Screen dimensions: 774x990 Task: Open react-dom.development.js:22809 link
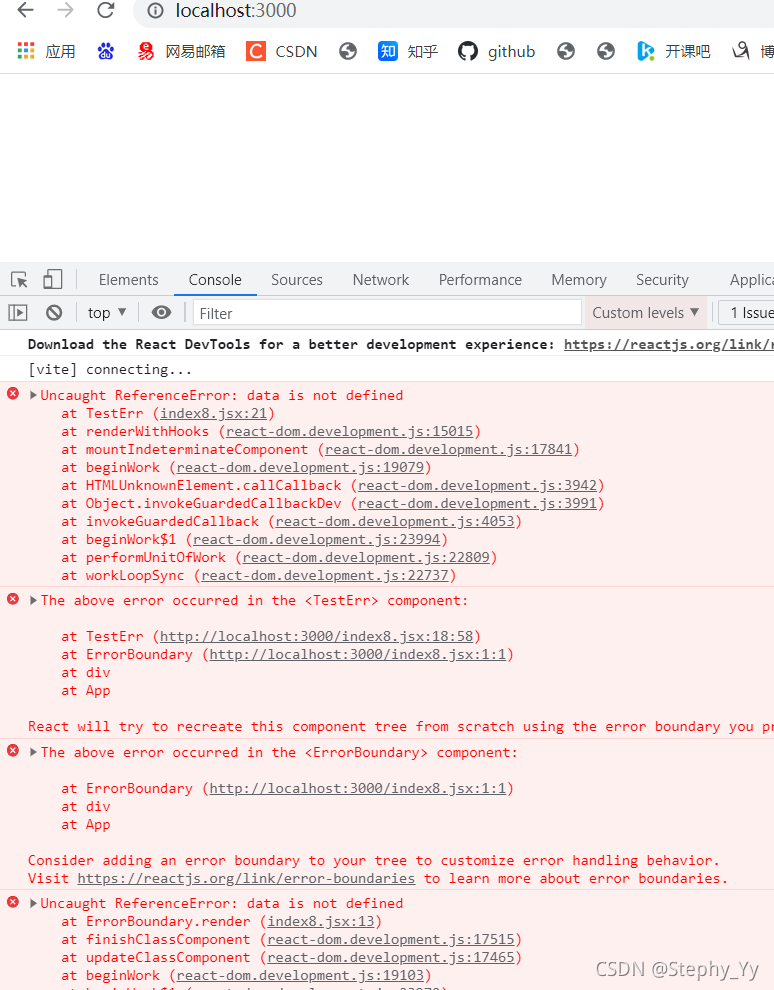(x=366, y=558)
